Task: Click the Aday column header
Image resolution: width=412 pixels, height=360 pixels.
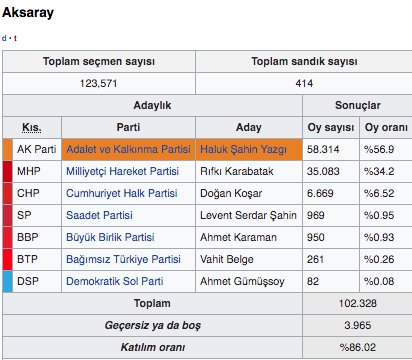Action: pos(249,127)
